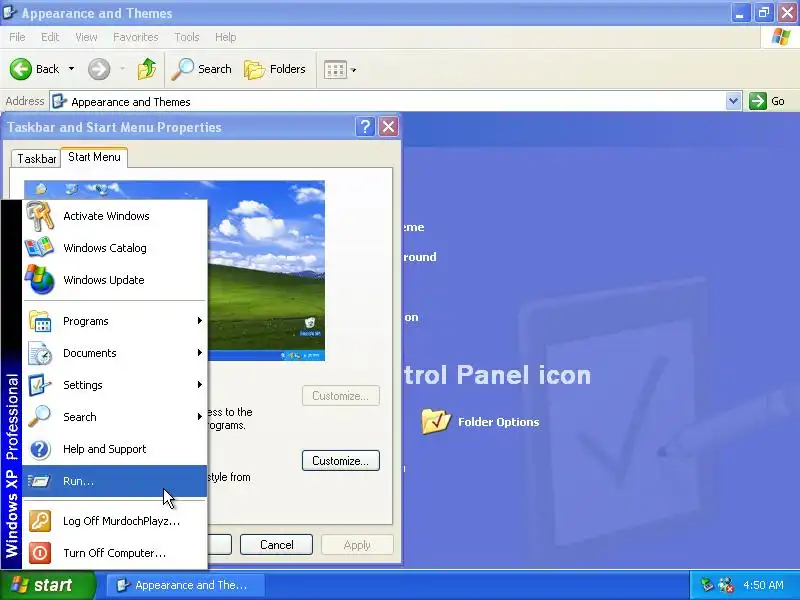This screenshot has height=600, width=800.
Task: Click the arrow beside Programs
Action: [199, 321]
